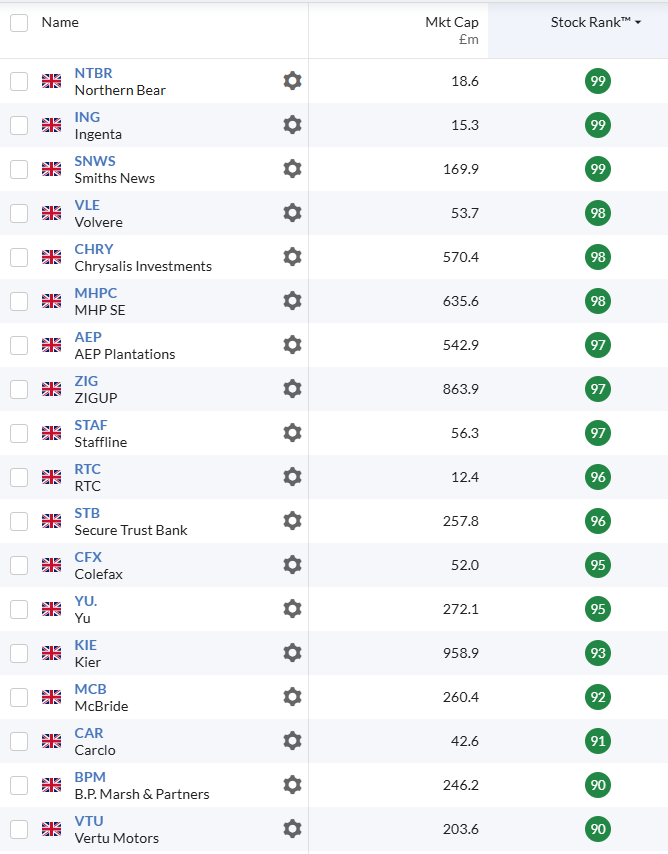Tick the checkbox for Staffline
Viewport: 668px width, 854px height.
pyautogui.click(x=19, y=433)
